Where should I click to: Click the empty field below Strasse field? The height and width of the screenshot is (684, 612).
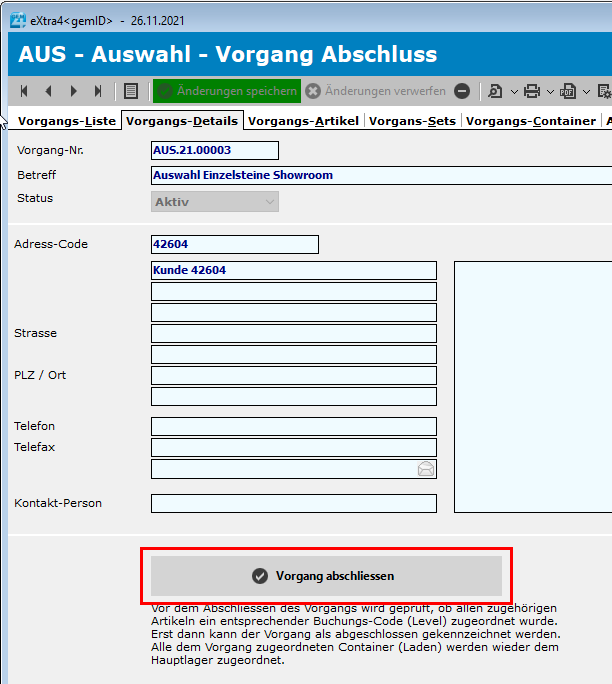[x=294, y=354]
